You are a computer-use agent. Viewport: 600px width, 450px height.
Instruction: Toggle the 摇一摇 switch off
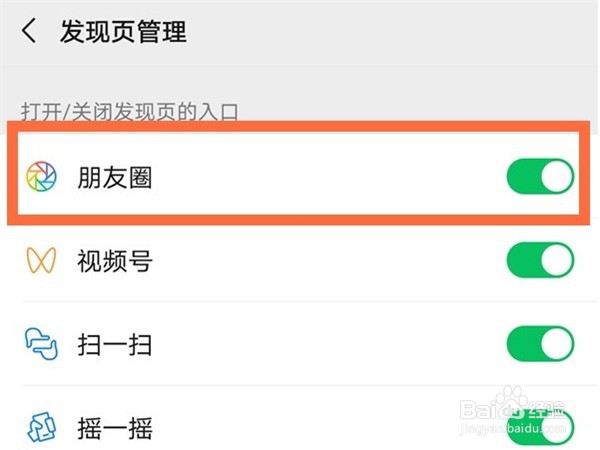coord(540,427)
